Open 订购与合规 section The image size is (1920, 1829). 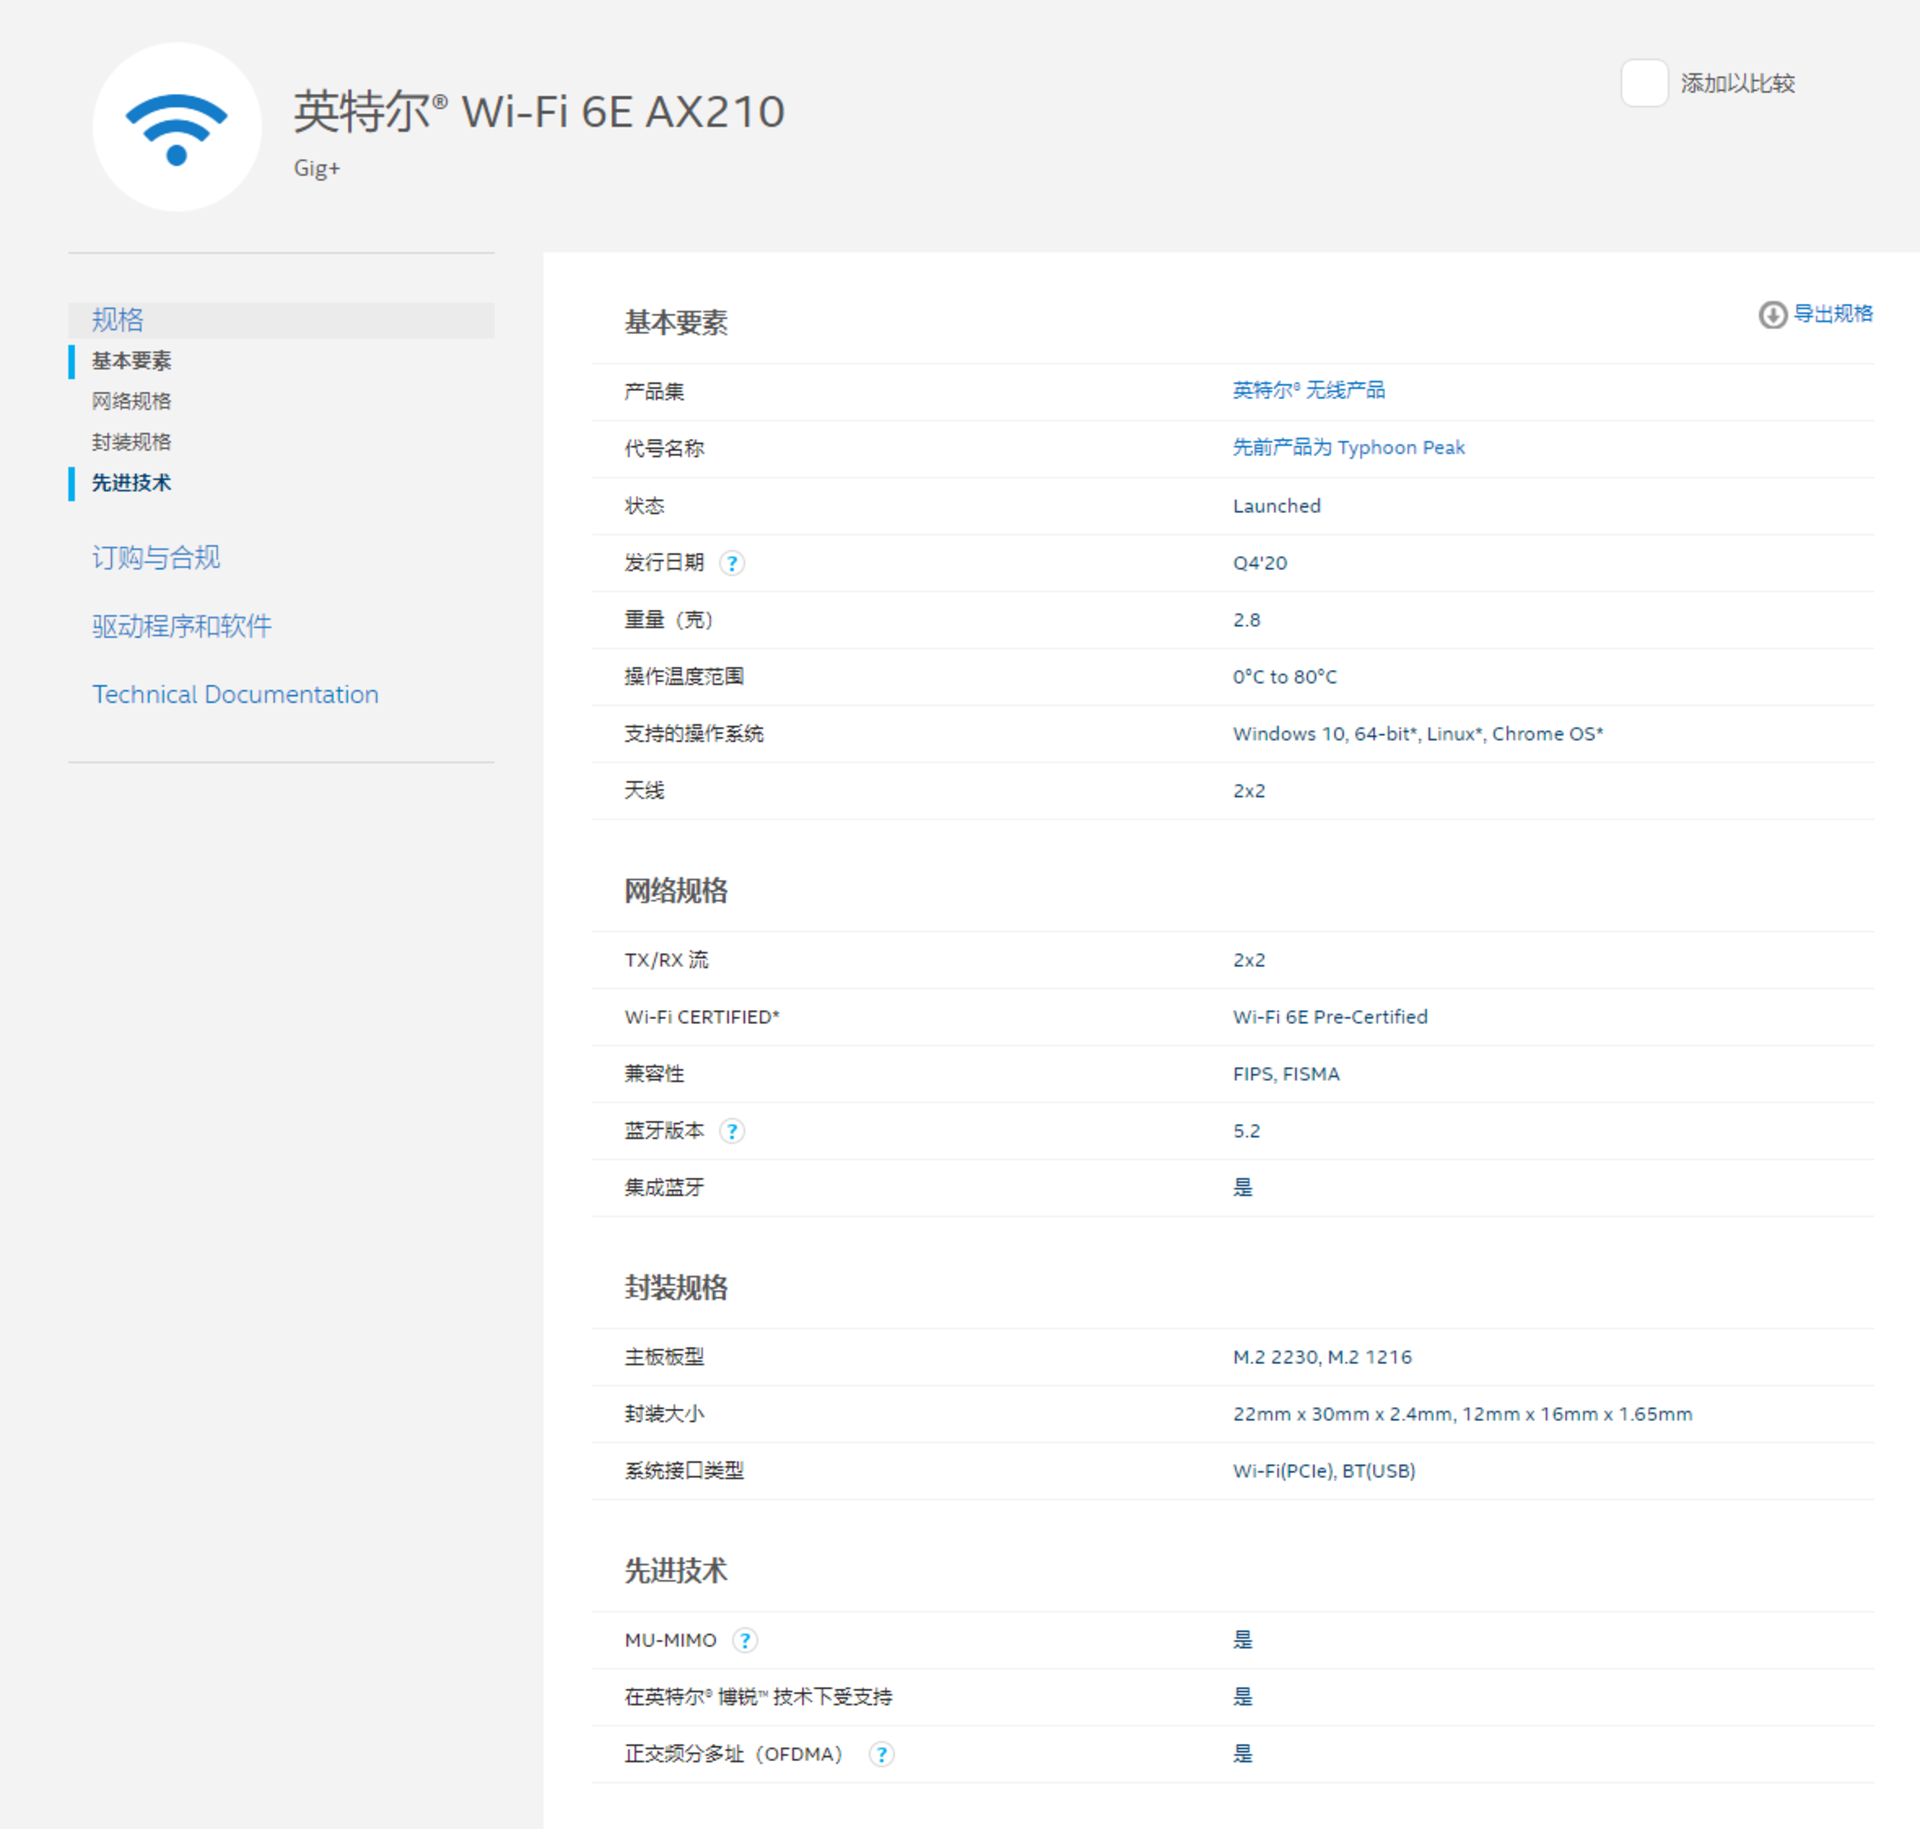[156, 557]
